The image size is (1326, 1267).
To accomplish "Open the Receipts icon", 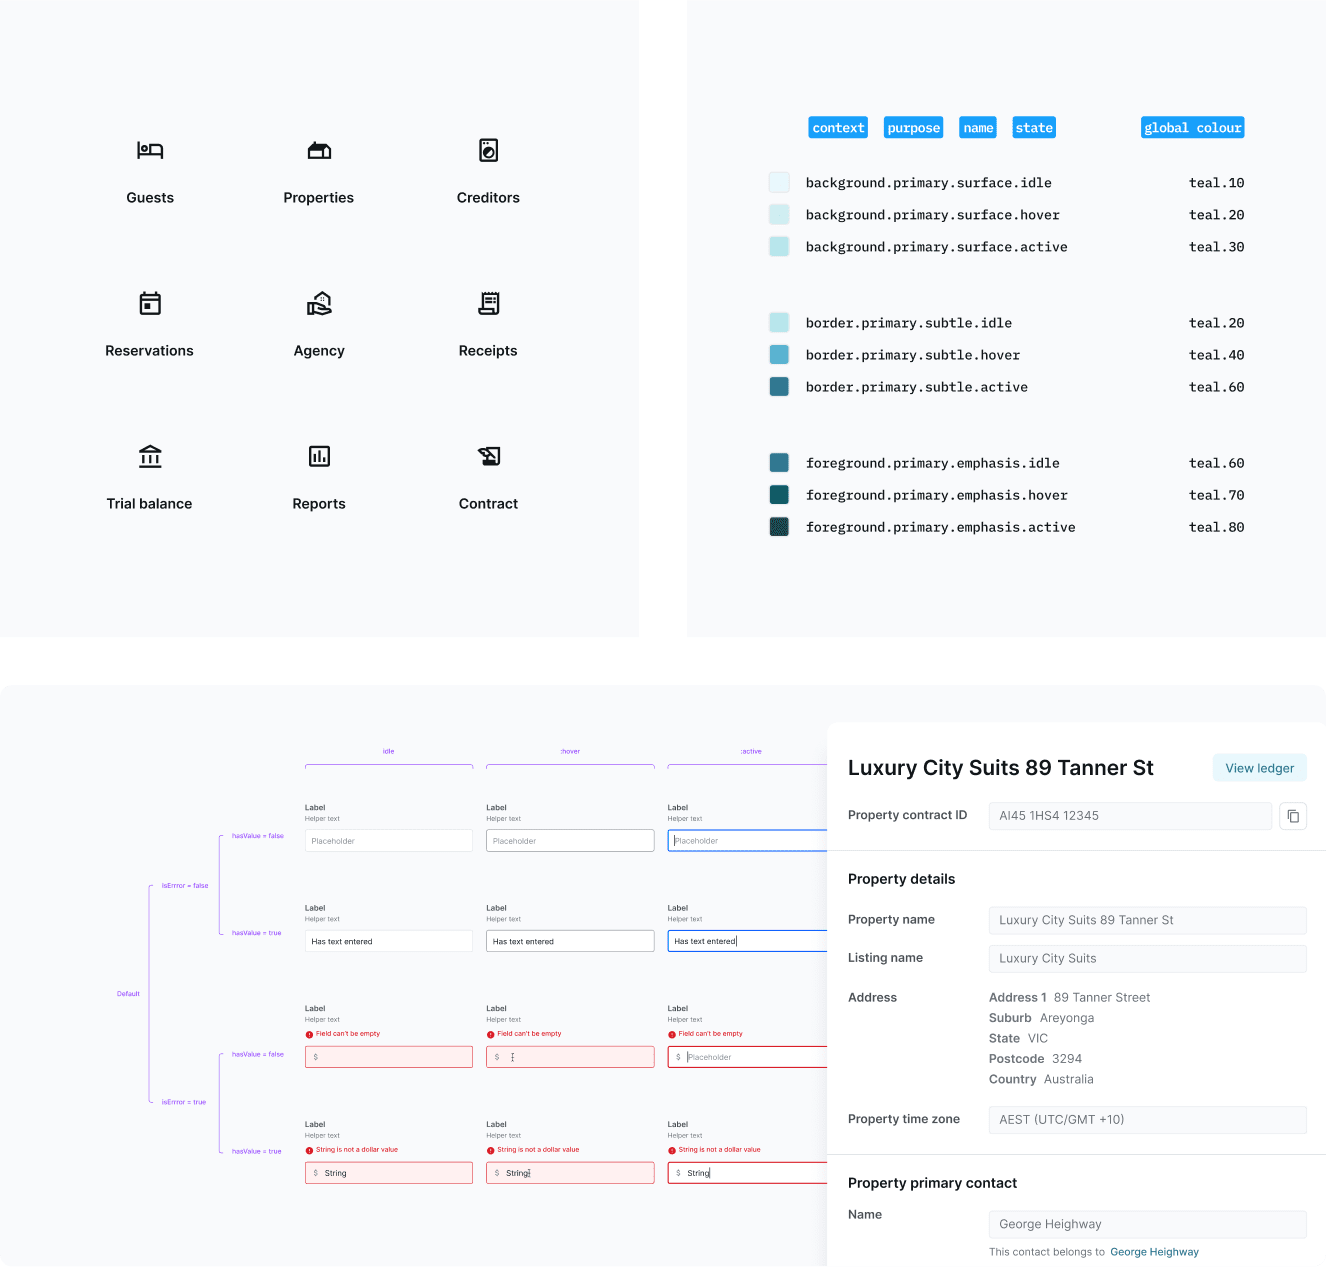I will (x=488, y=303).
